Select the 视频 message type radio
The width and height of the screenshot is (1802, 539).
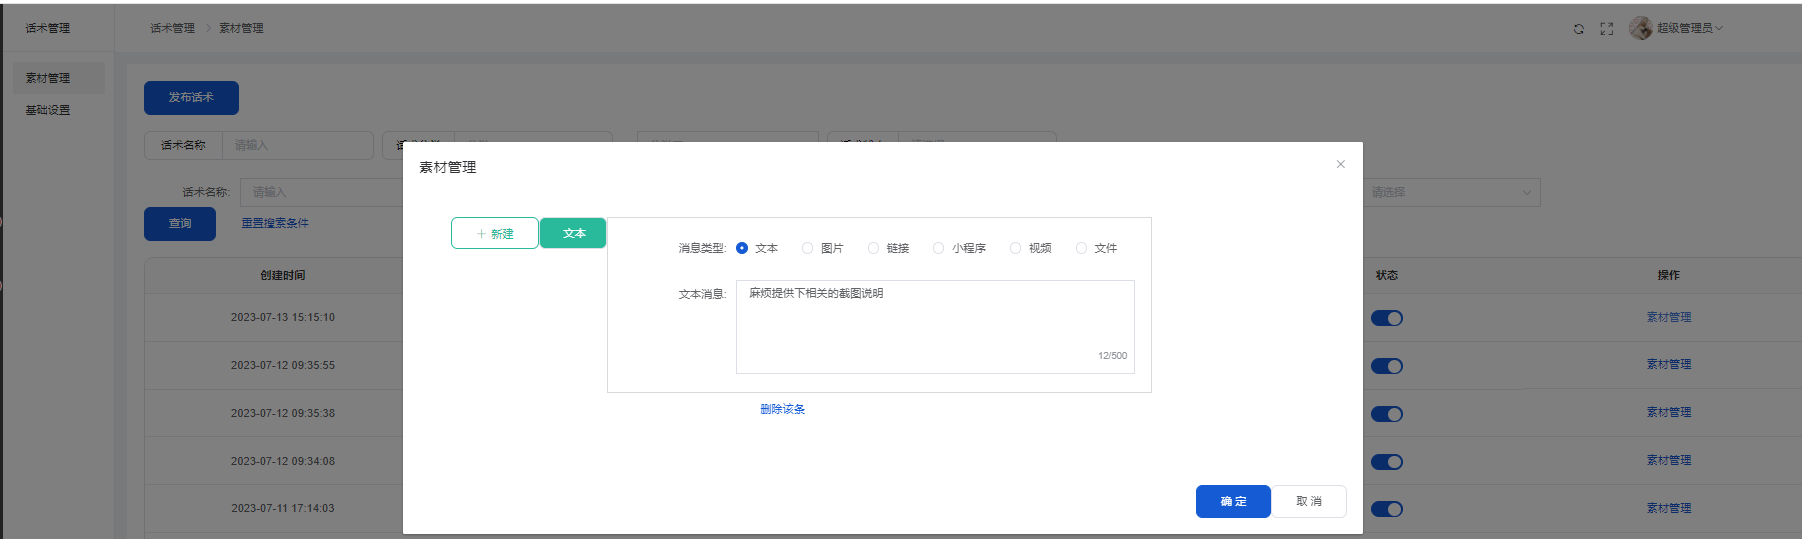(x=1015, y=248)
